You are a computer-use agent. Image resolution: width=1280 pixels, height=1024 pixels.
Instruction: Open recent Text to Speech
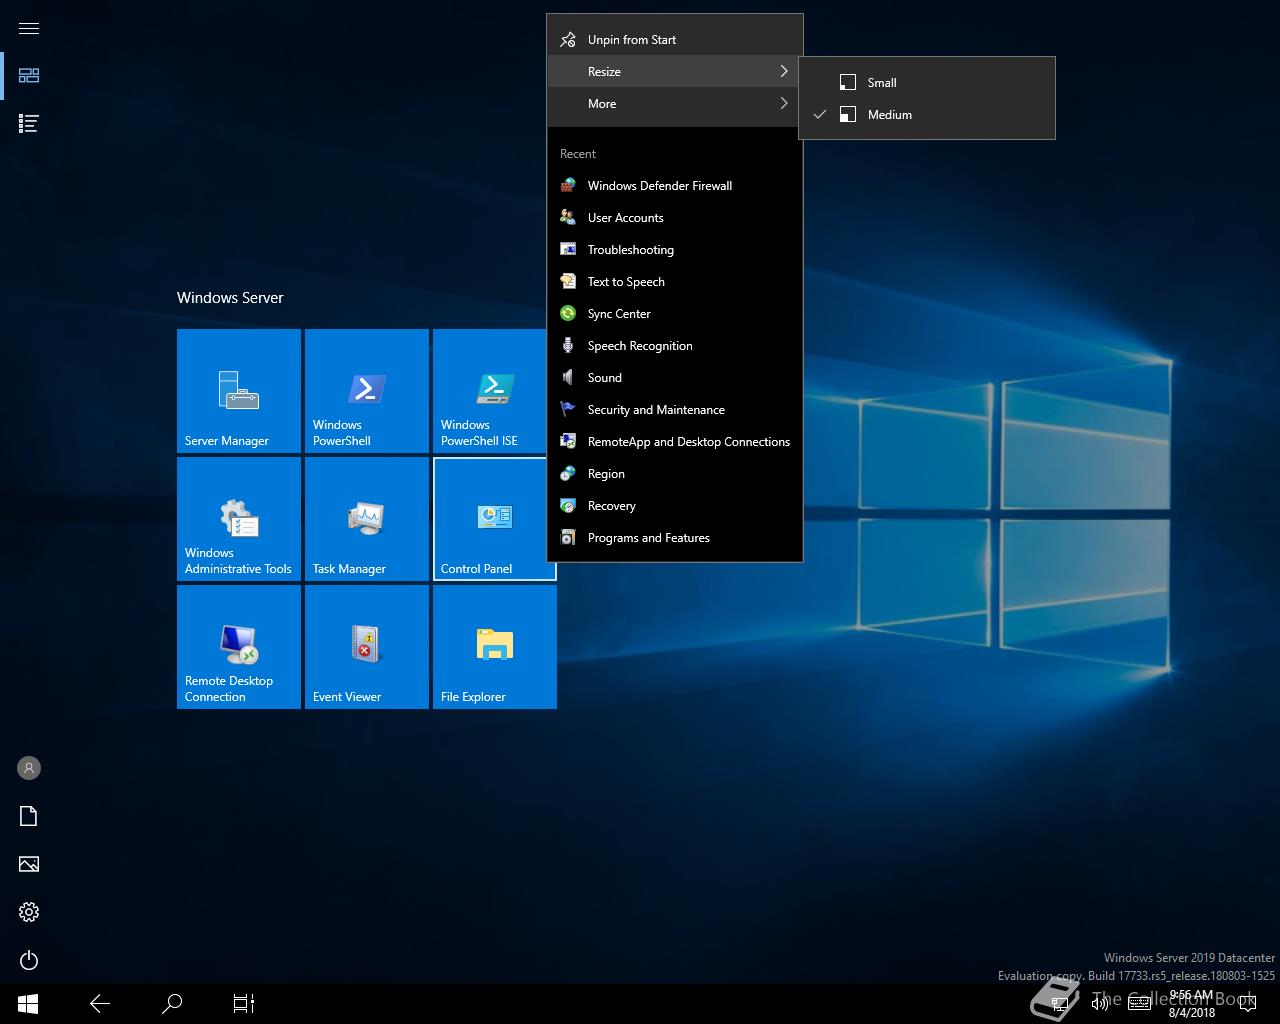click(x=675, y=282)
